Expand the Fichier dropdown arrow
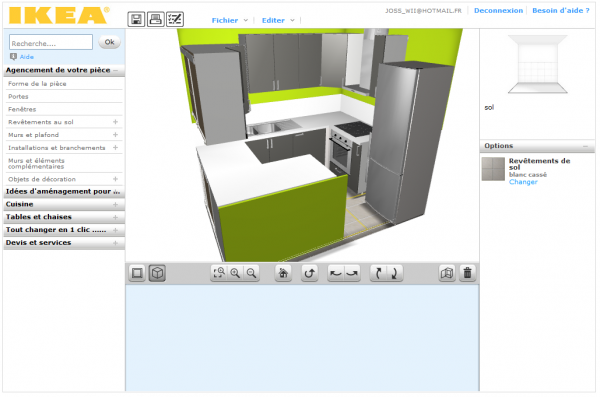The image size is (600, 397). 246,20
